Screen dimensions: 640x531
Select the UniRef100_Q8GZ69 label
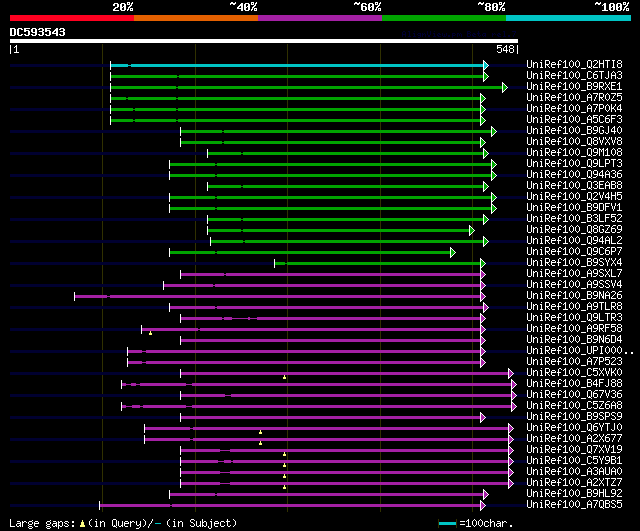574,230
